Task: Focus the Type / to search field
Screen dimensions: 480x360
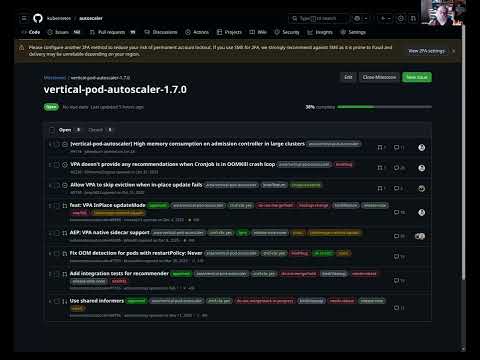Action: 318,18
